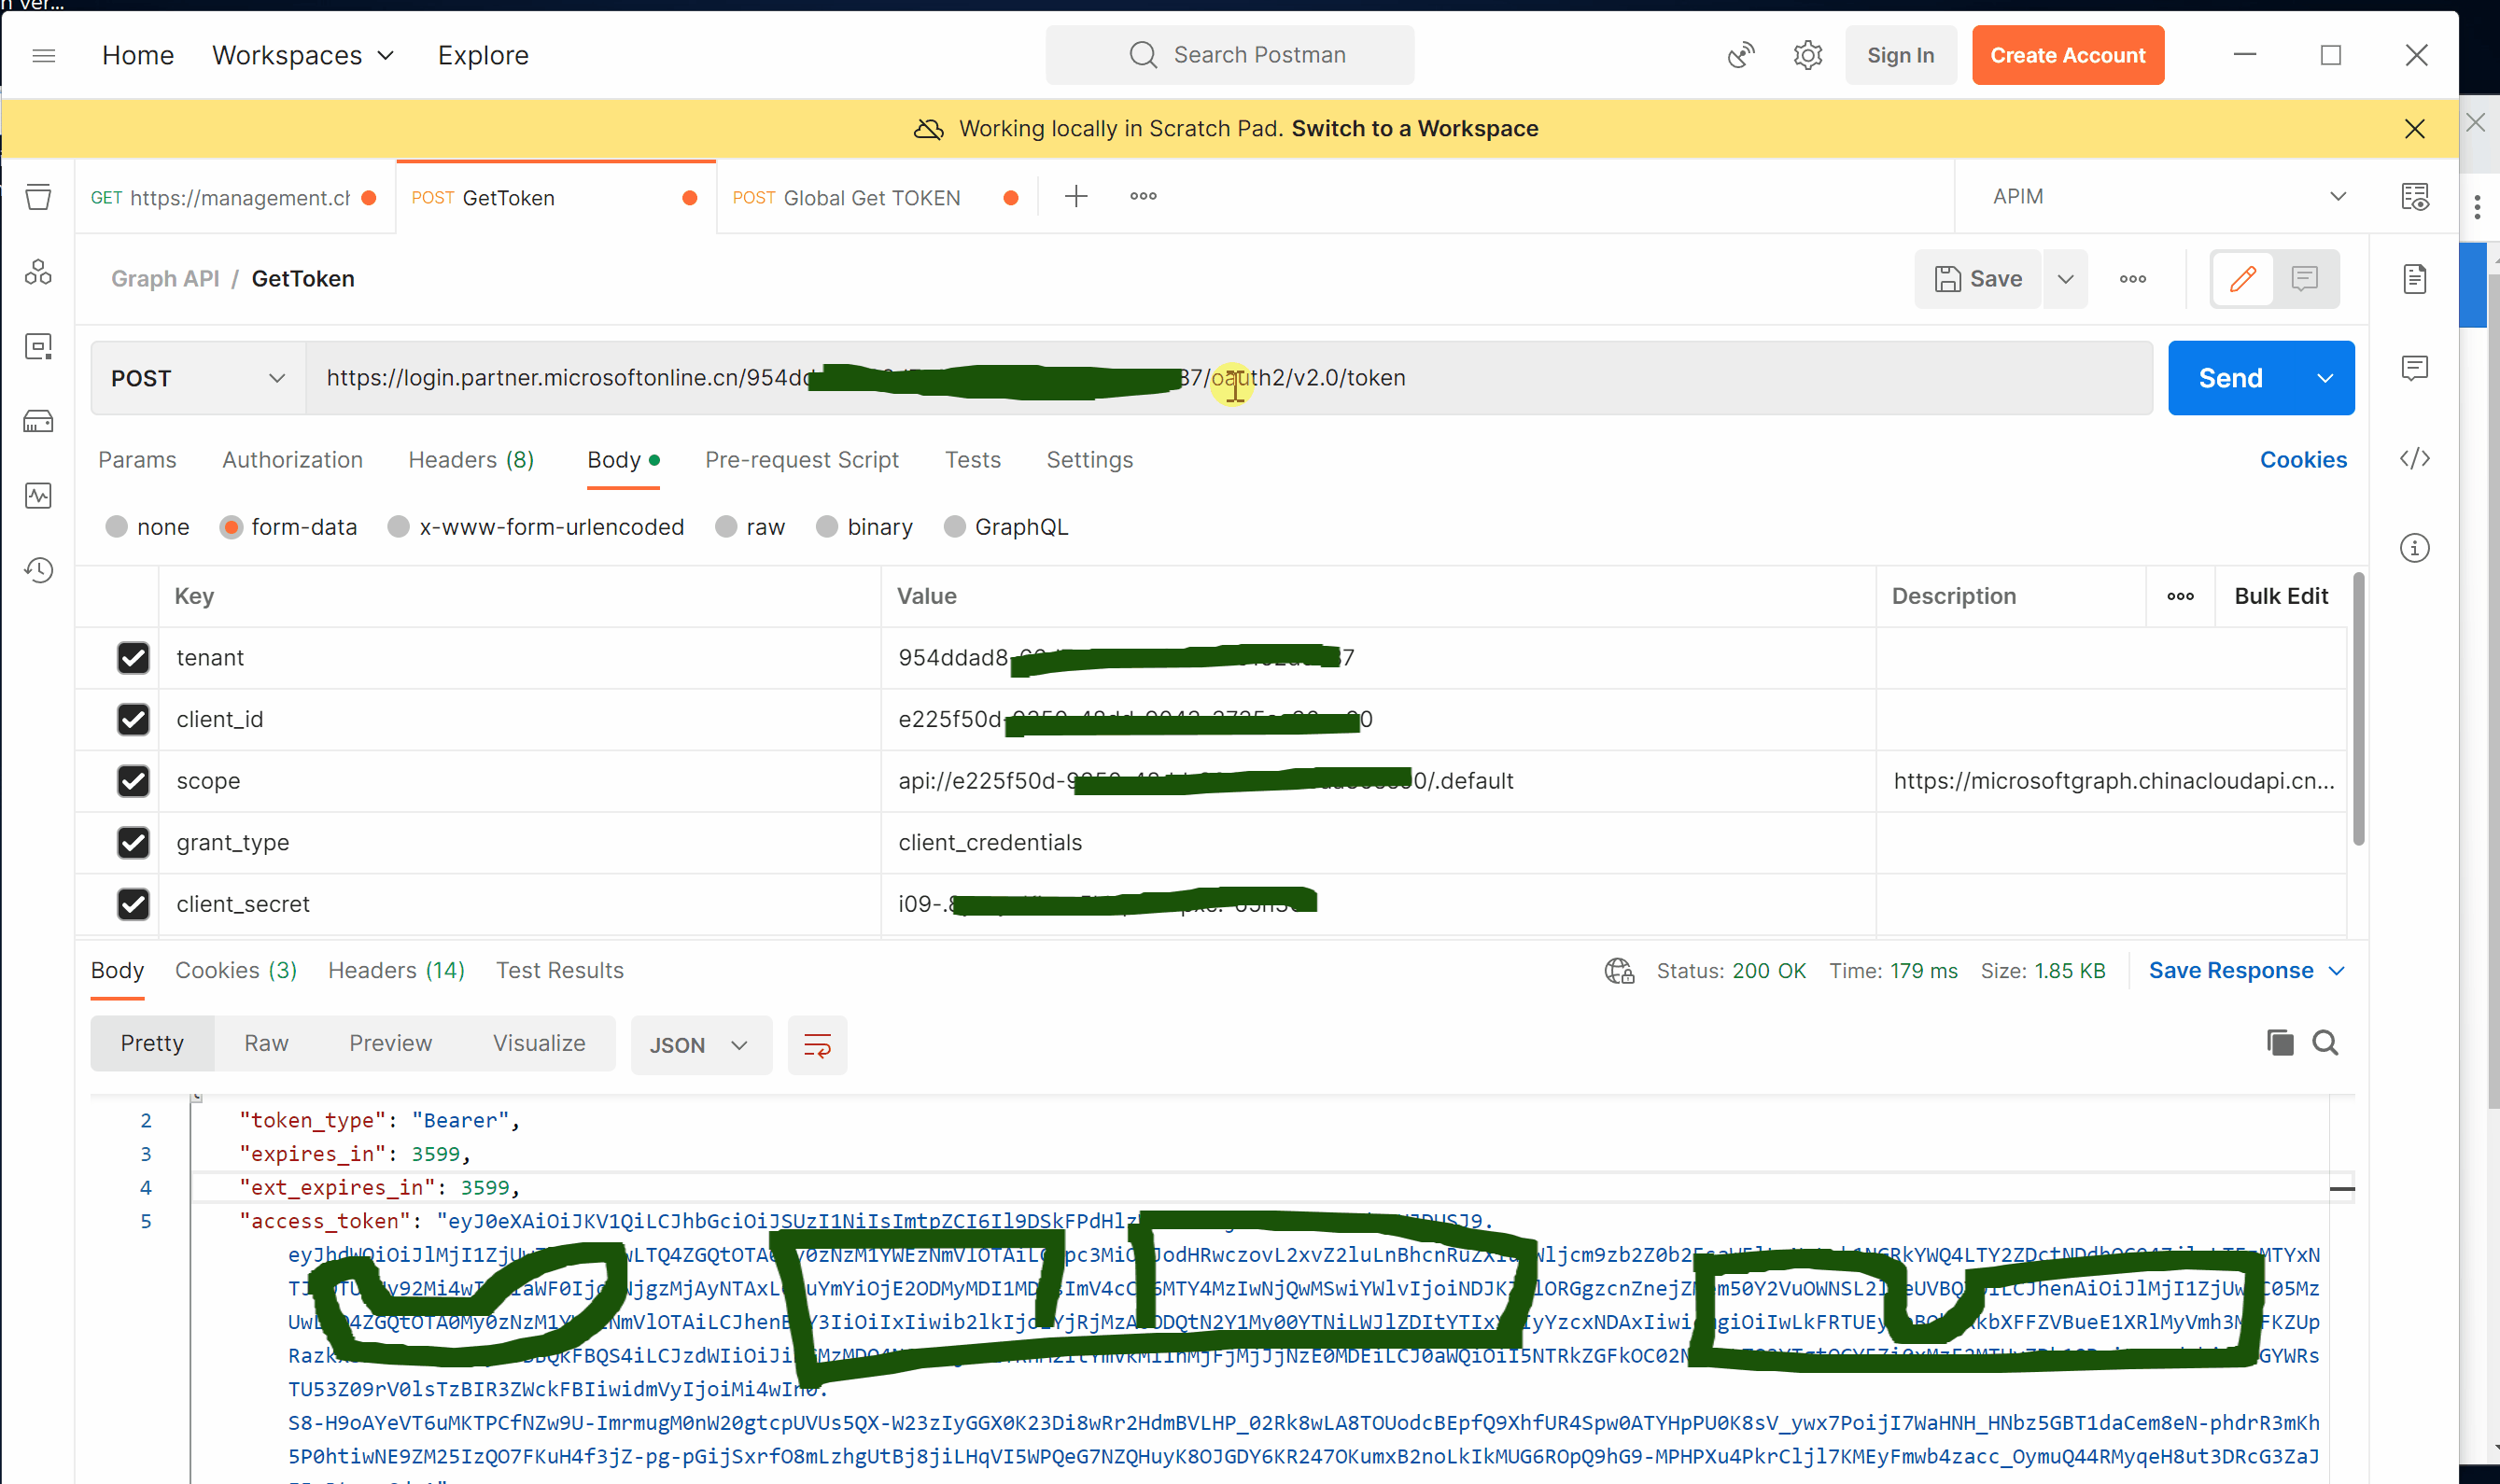Select the x-www-form-urlencoded body type
The height and width of the screenshot is (1484, 2500).
click(399, 527)
